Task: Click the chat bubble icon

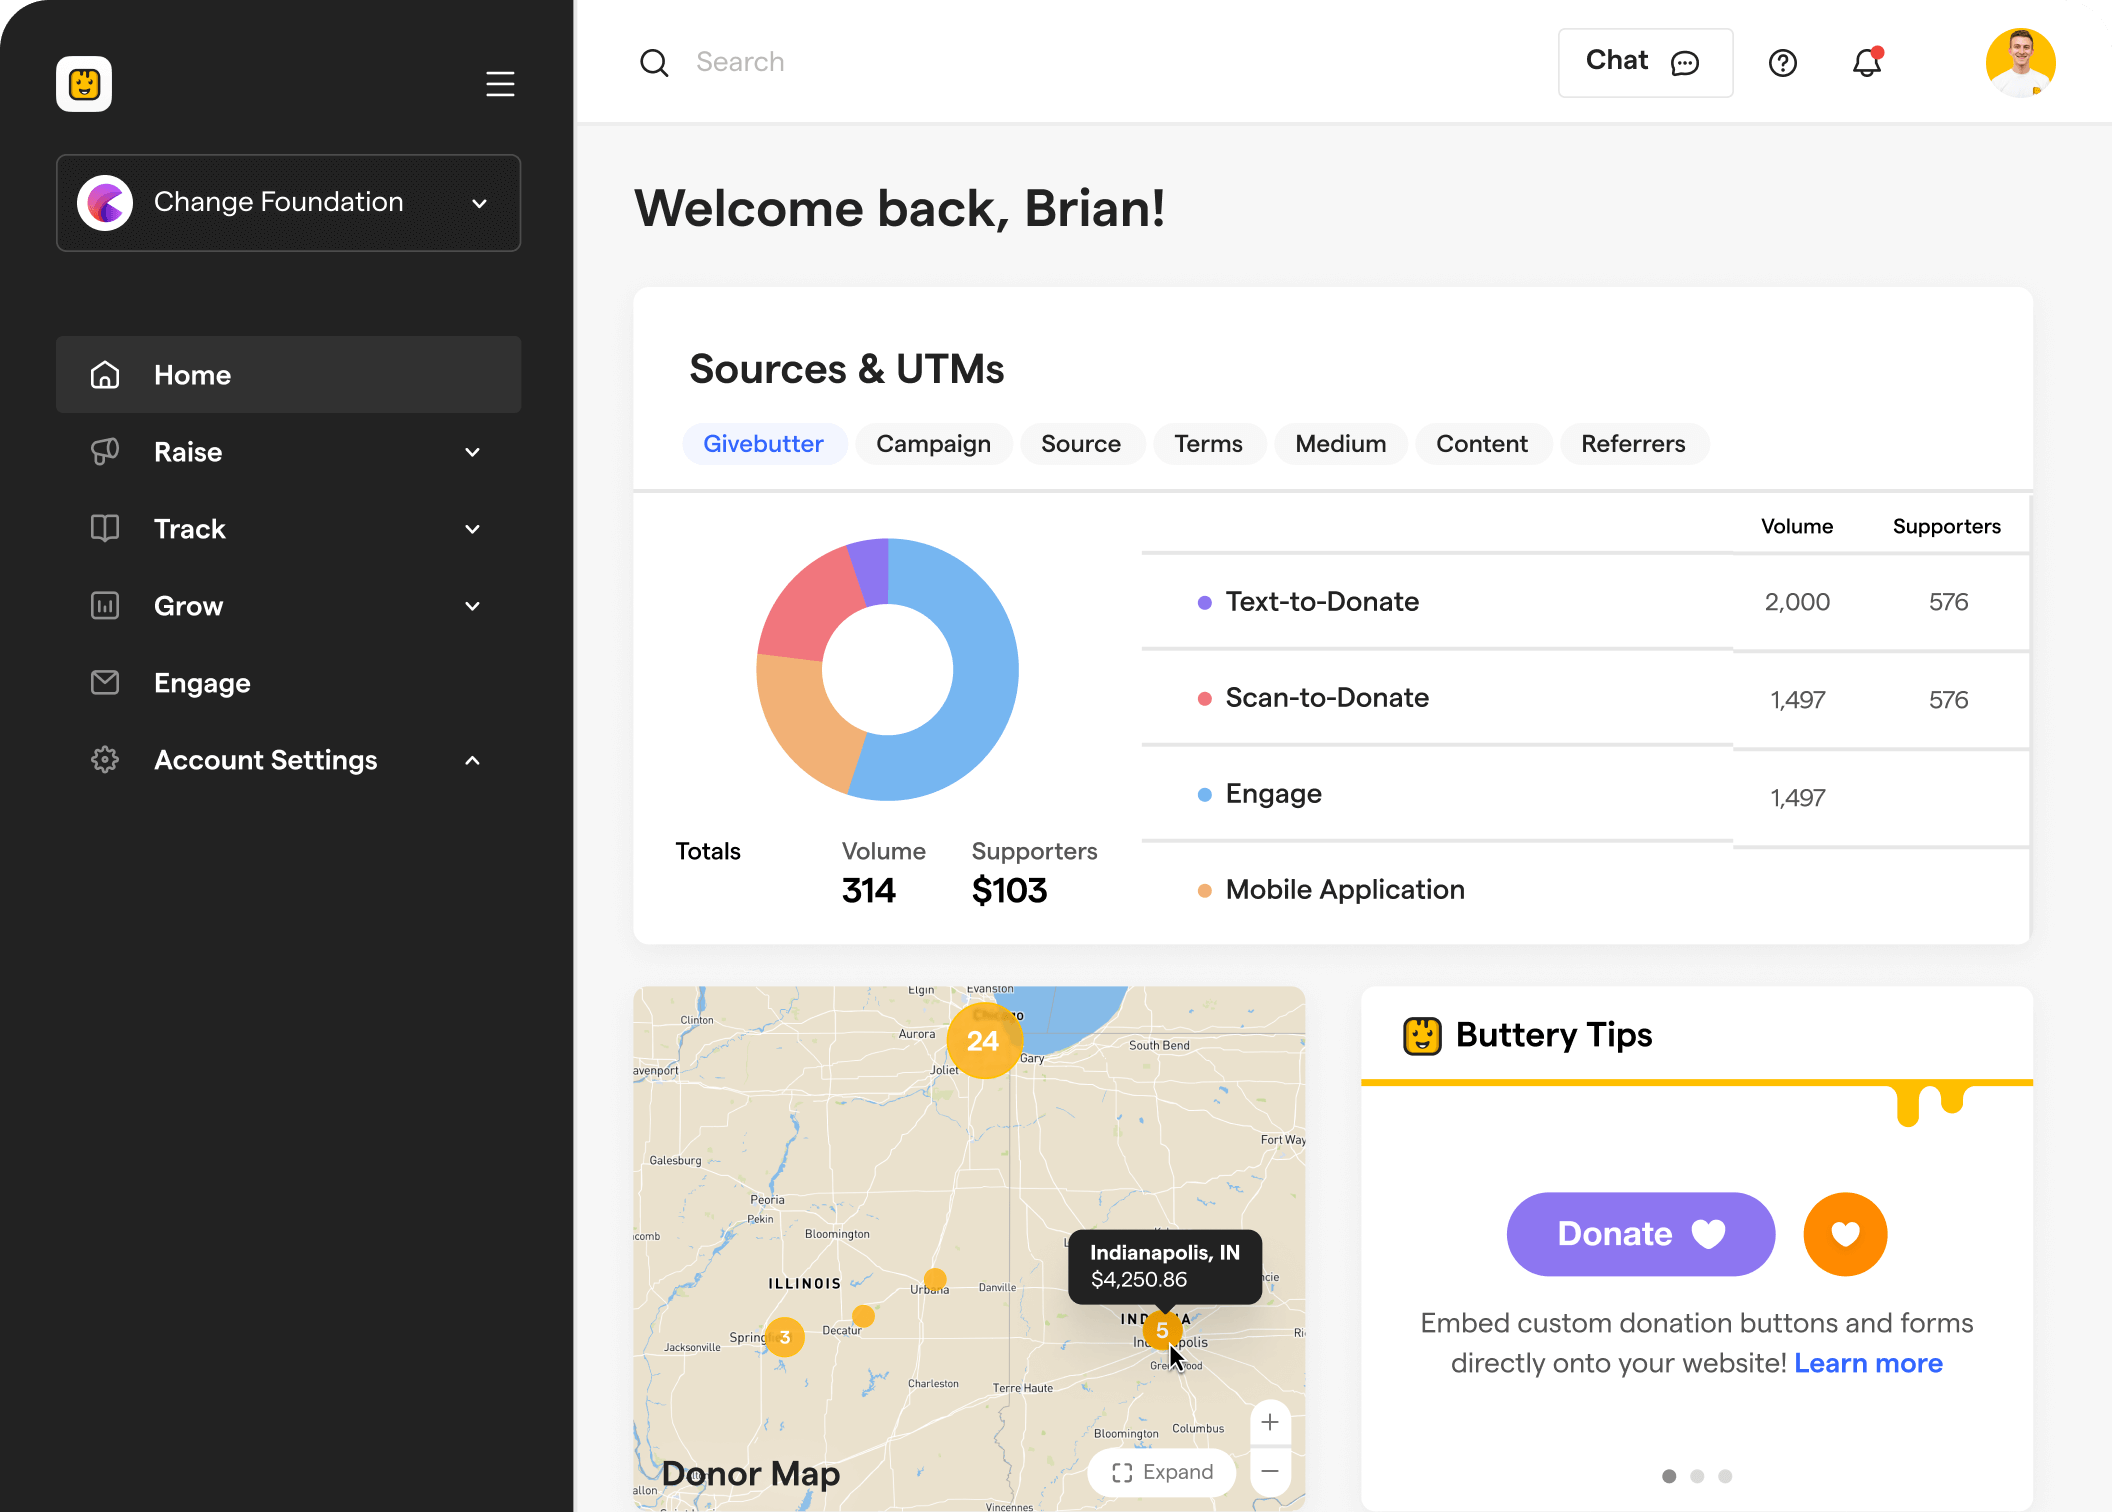Action: (1685, 63)
